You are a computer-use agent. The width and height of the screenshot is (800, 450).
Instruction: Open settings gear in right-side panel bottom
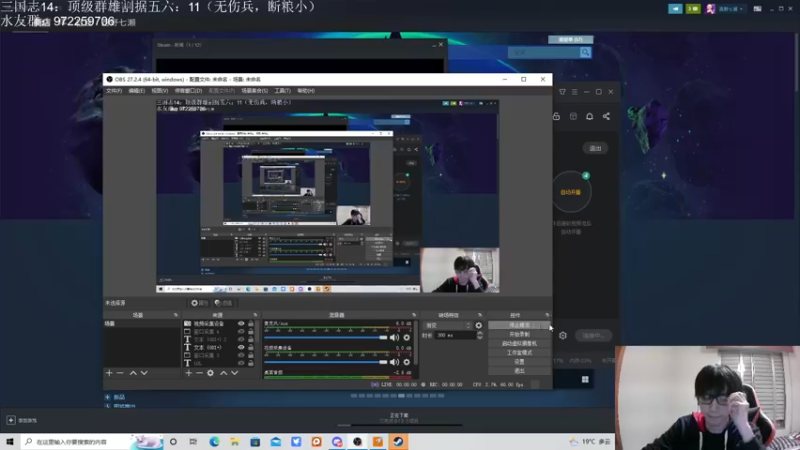563,335
